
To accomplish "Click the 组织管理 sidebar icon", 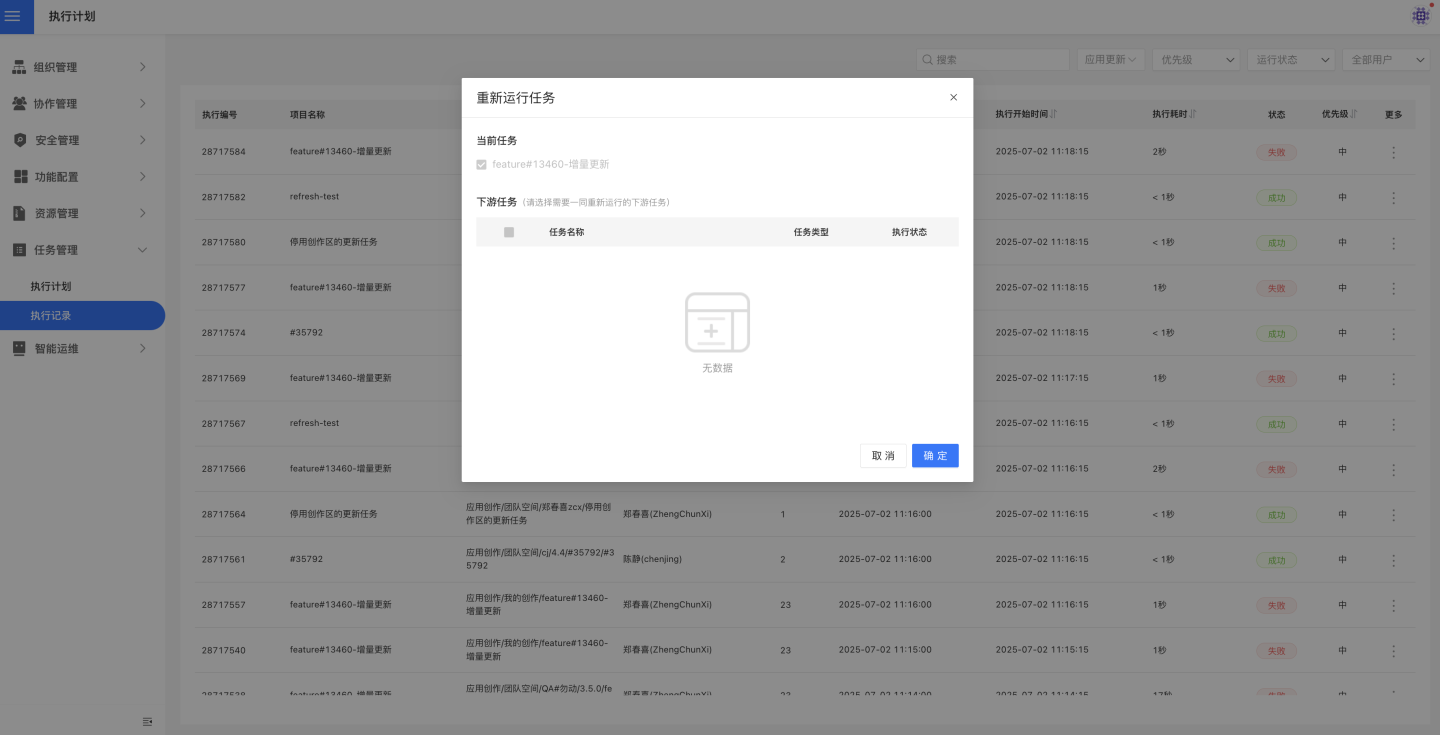I will point(19,67).
